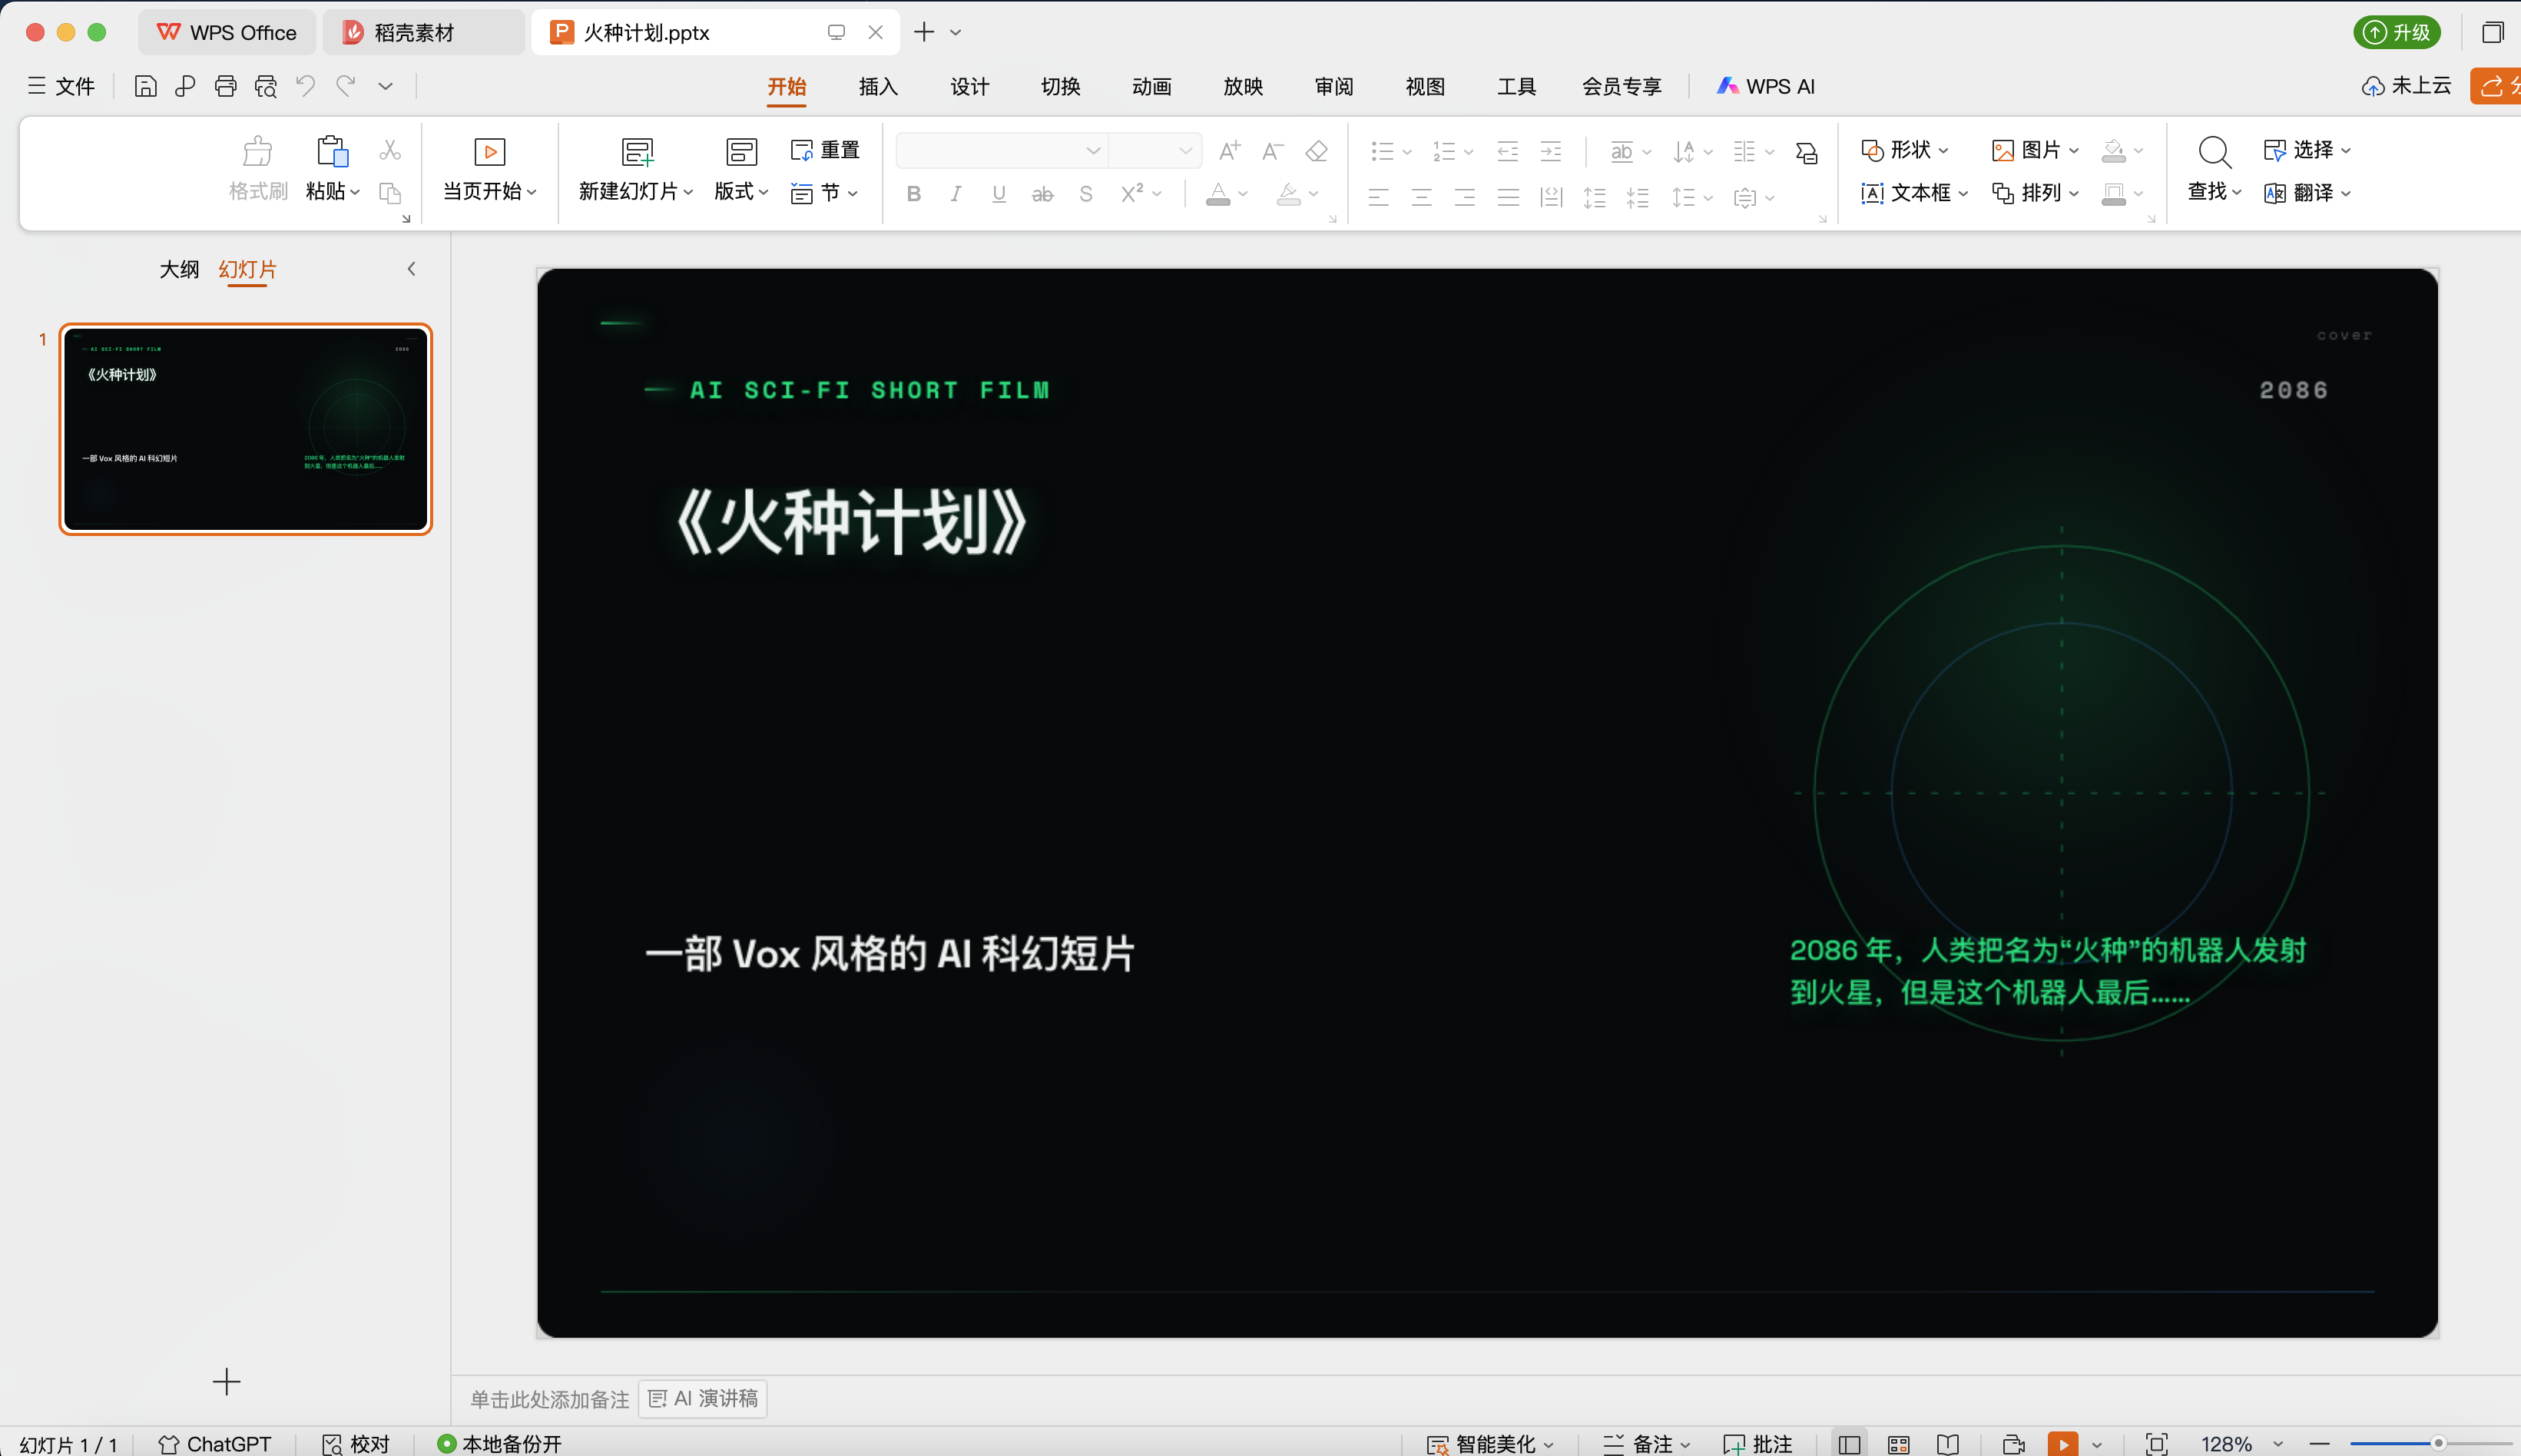Justify text alignment
The width and height of the screenshot is (2521, 1456).
click(1508, 197)
